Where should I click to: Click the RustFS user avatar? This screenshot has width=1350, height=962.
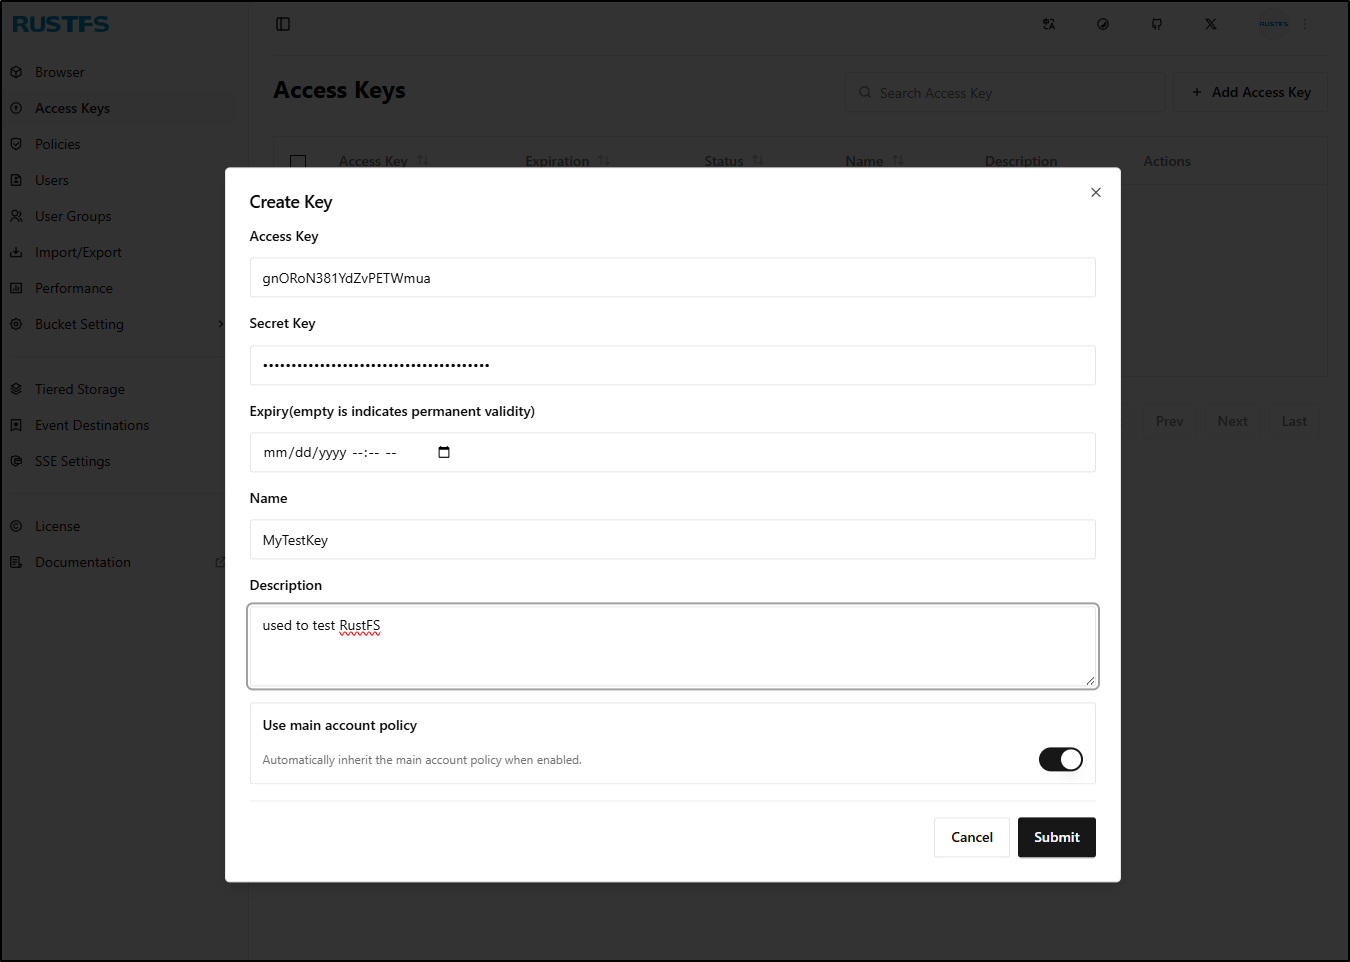pos(1273,24)
